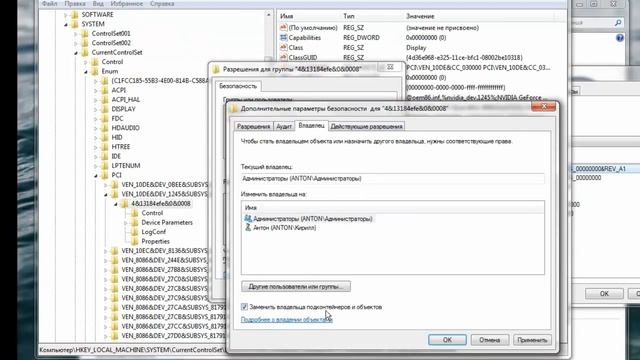Select VEN_10EC&DEV_8136 tree item
The height and width of the screenshot is (360, 640).
point(164,251)
